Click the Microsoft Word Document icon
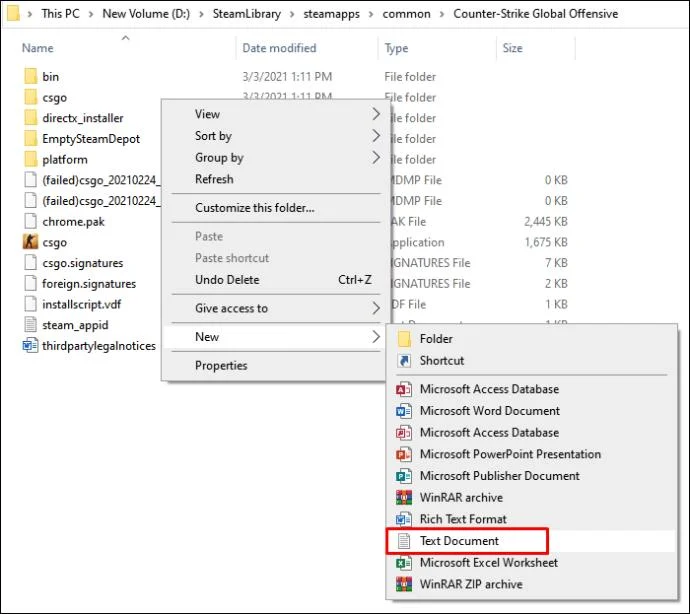The width and height of the screenshot is (690, 614). 404,411
